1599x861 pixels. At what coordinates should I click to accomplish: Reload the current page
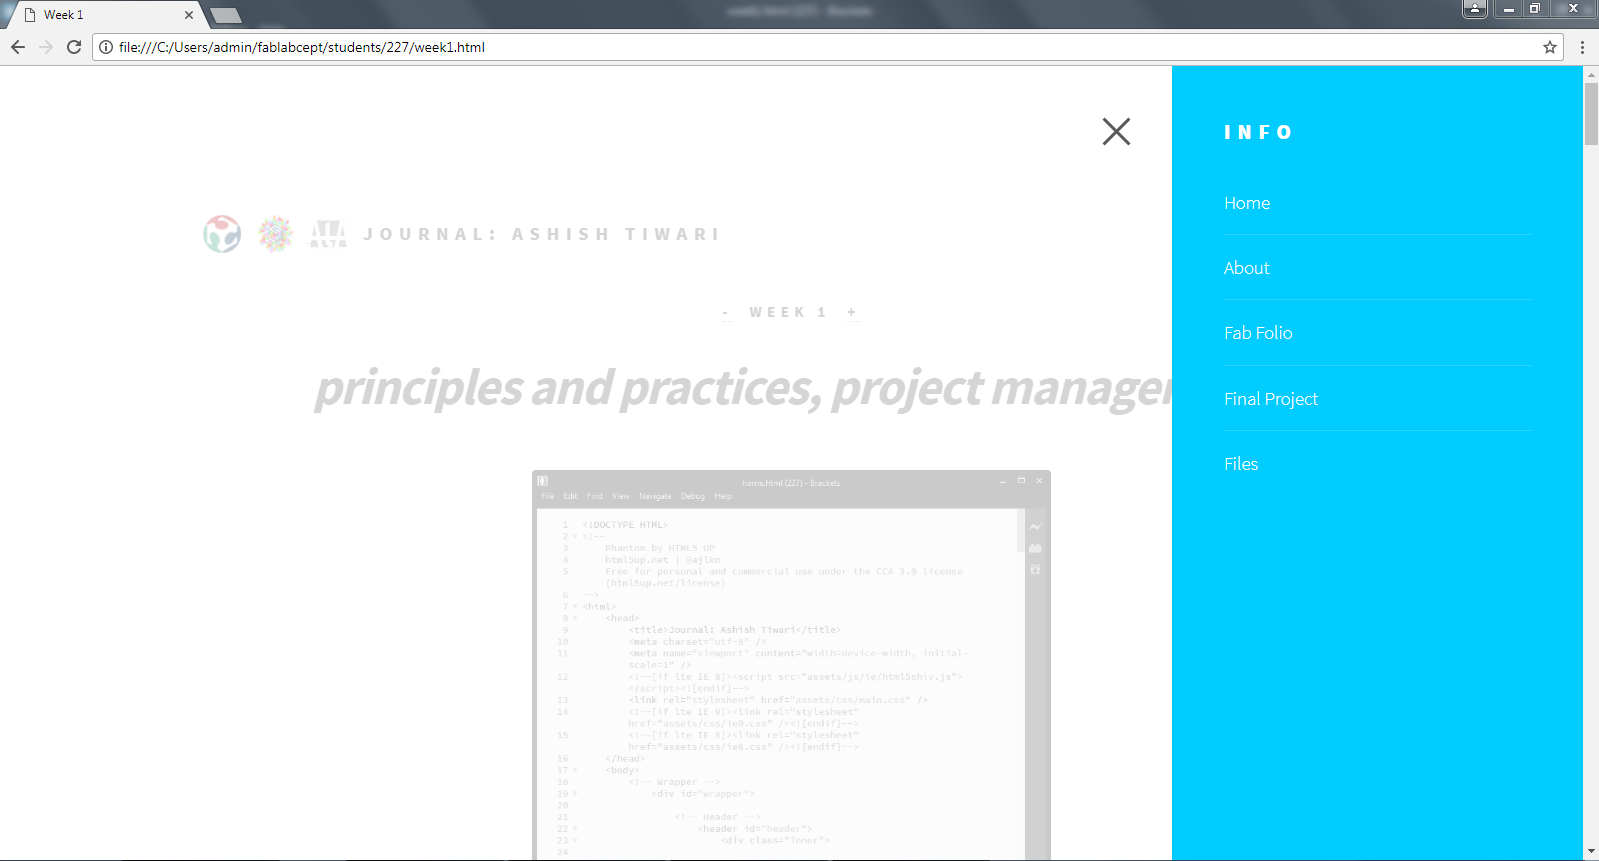click(x=74, y=47)
